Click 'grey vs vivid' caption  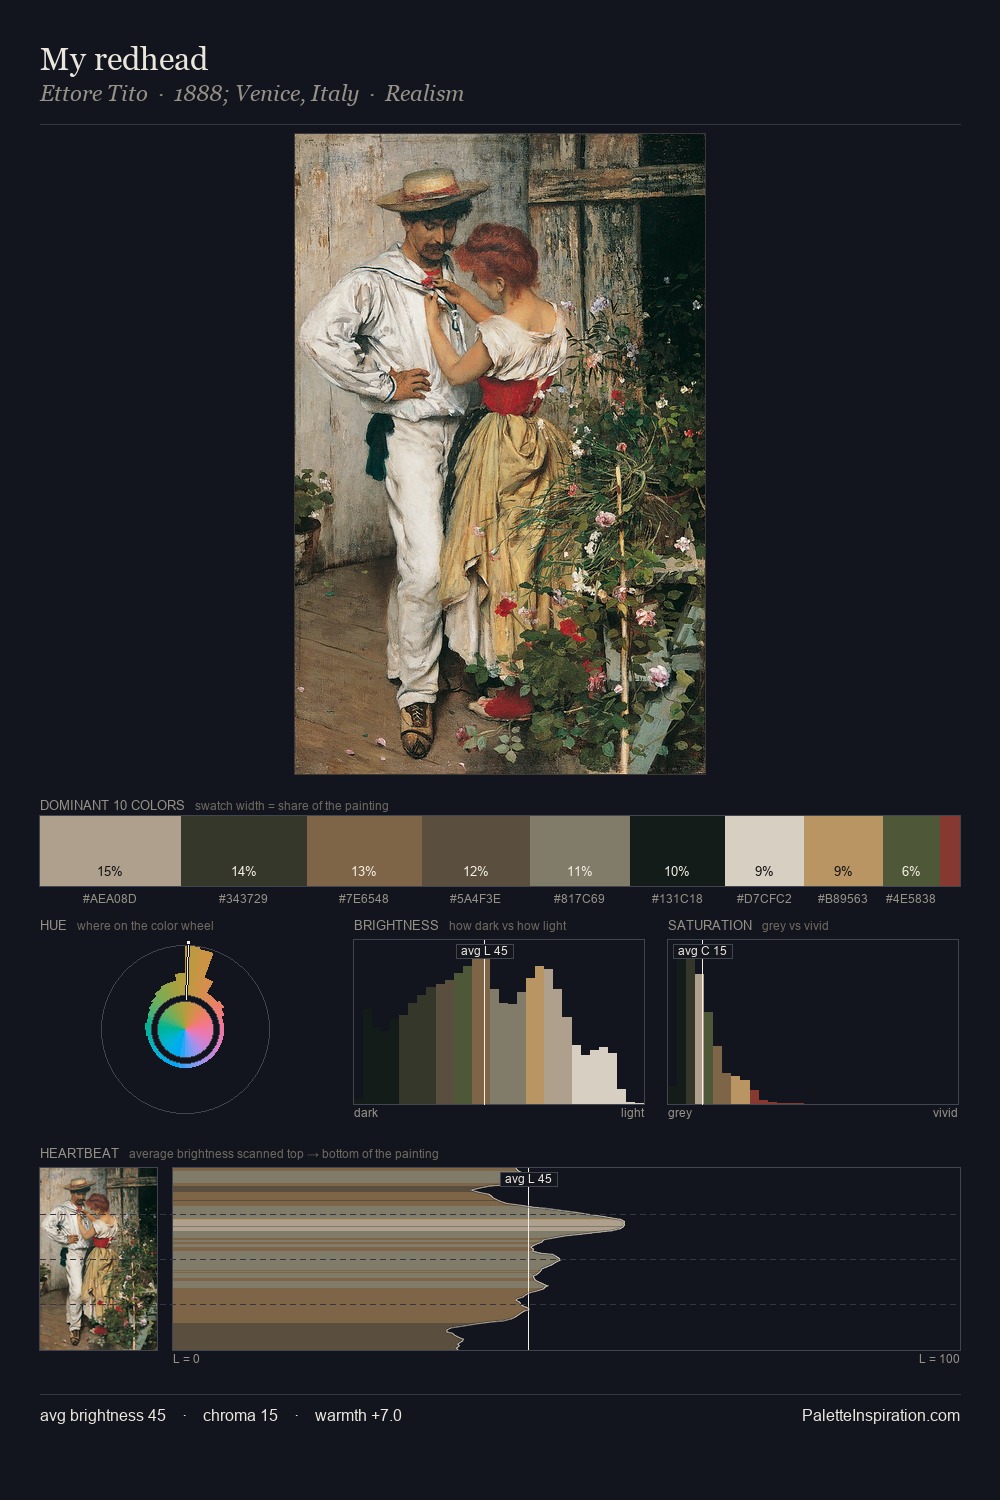[795, 926]
